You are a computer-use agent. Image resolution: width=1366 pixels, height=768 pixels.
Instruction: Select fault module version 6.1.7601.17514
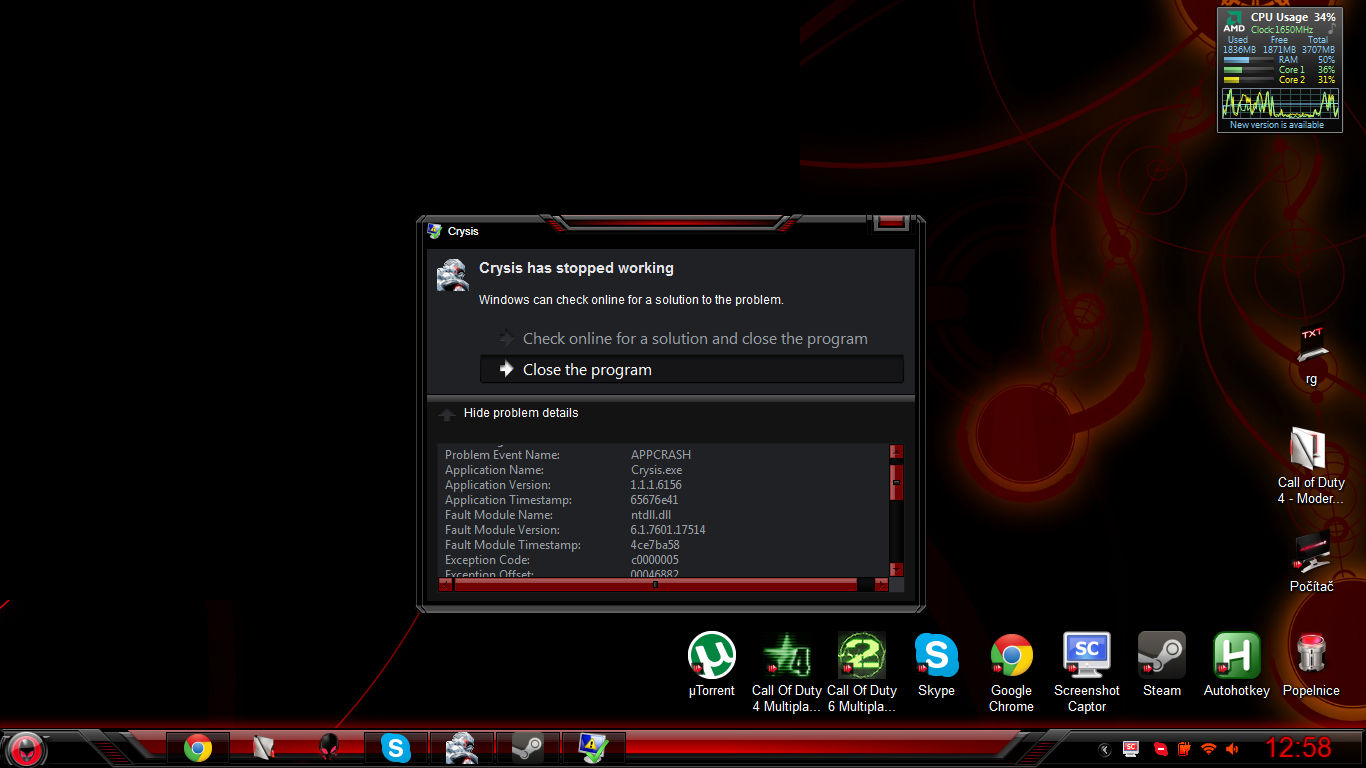pyautogui.click(x=668, y=530)
